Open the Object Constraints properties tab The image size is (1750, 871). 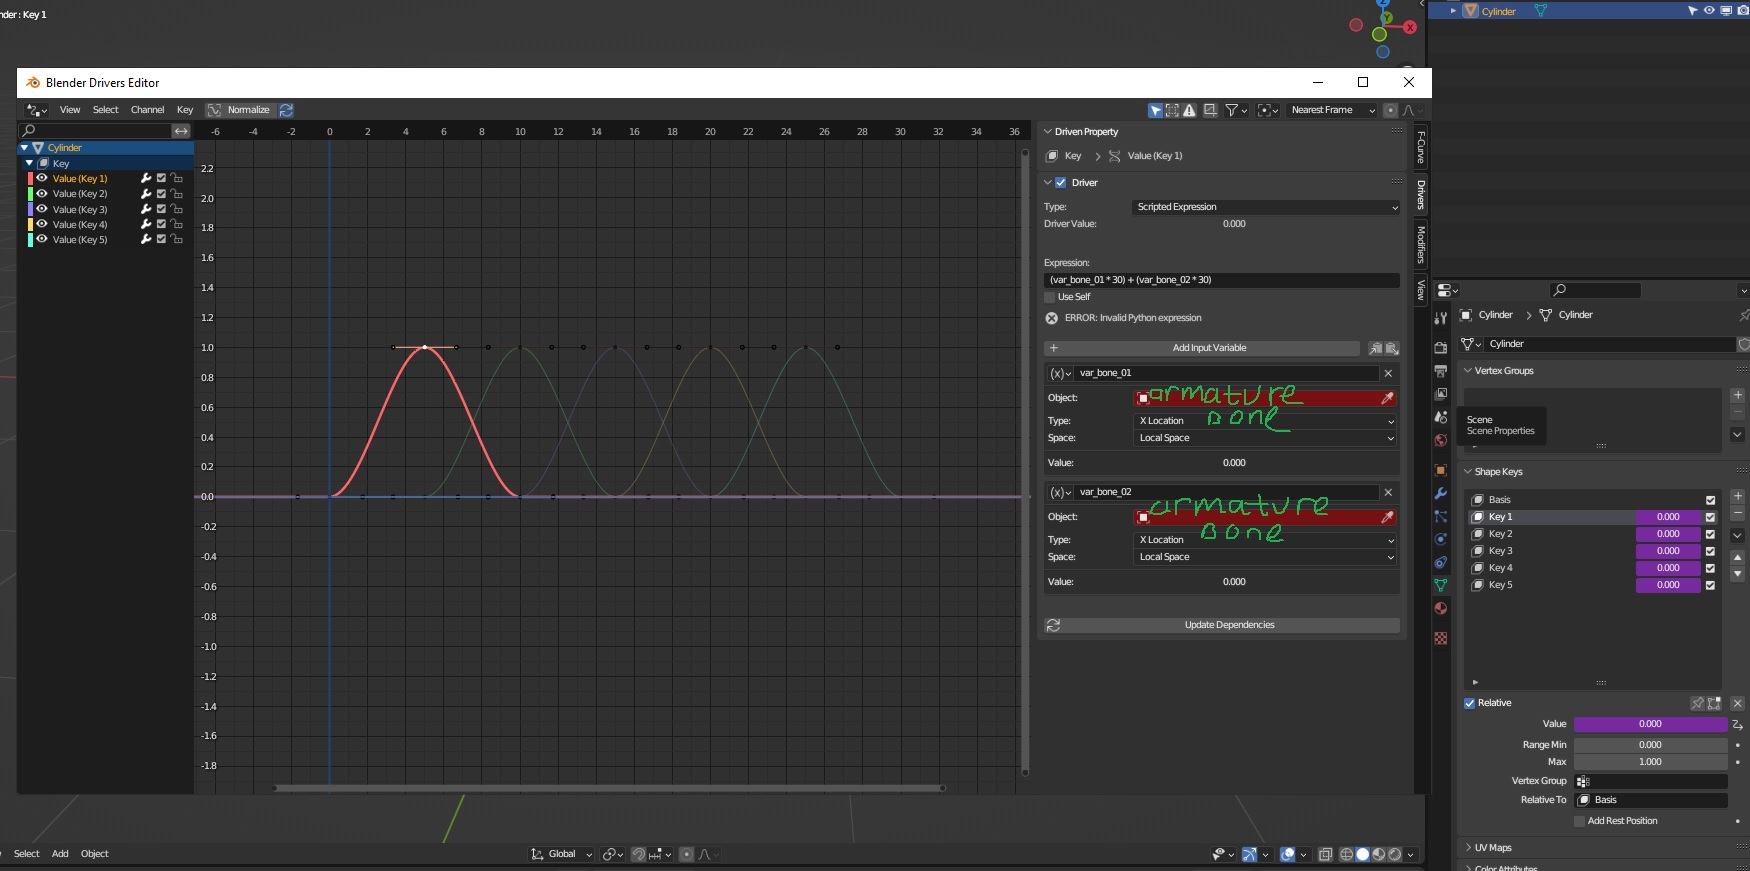[1441, 562]
